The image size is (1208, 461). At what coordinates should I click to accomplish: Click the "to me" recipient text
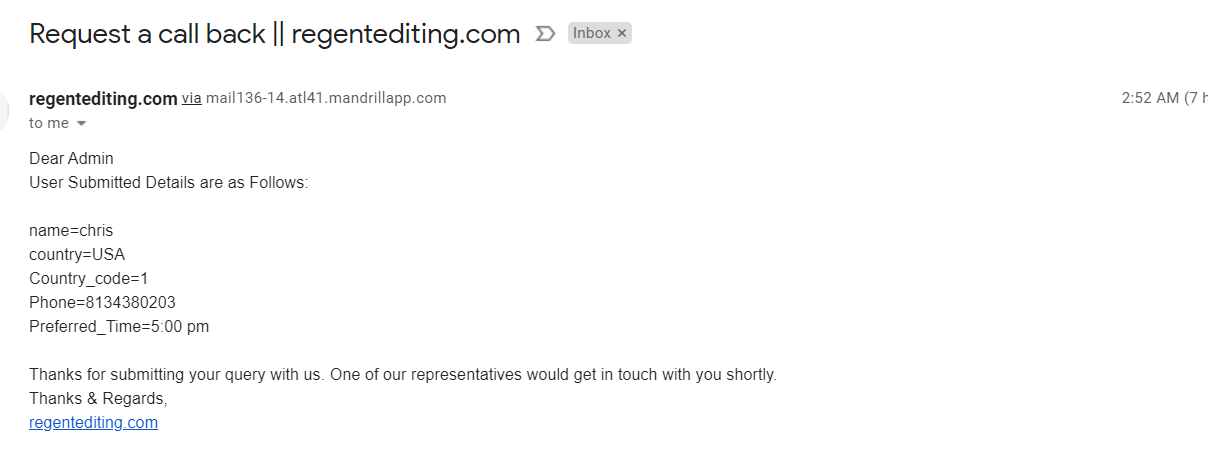tap(49, 123)
